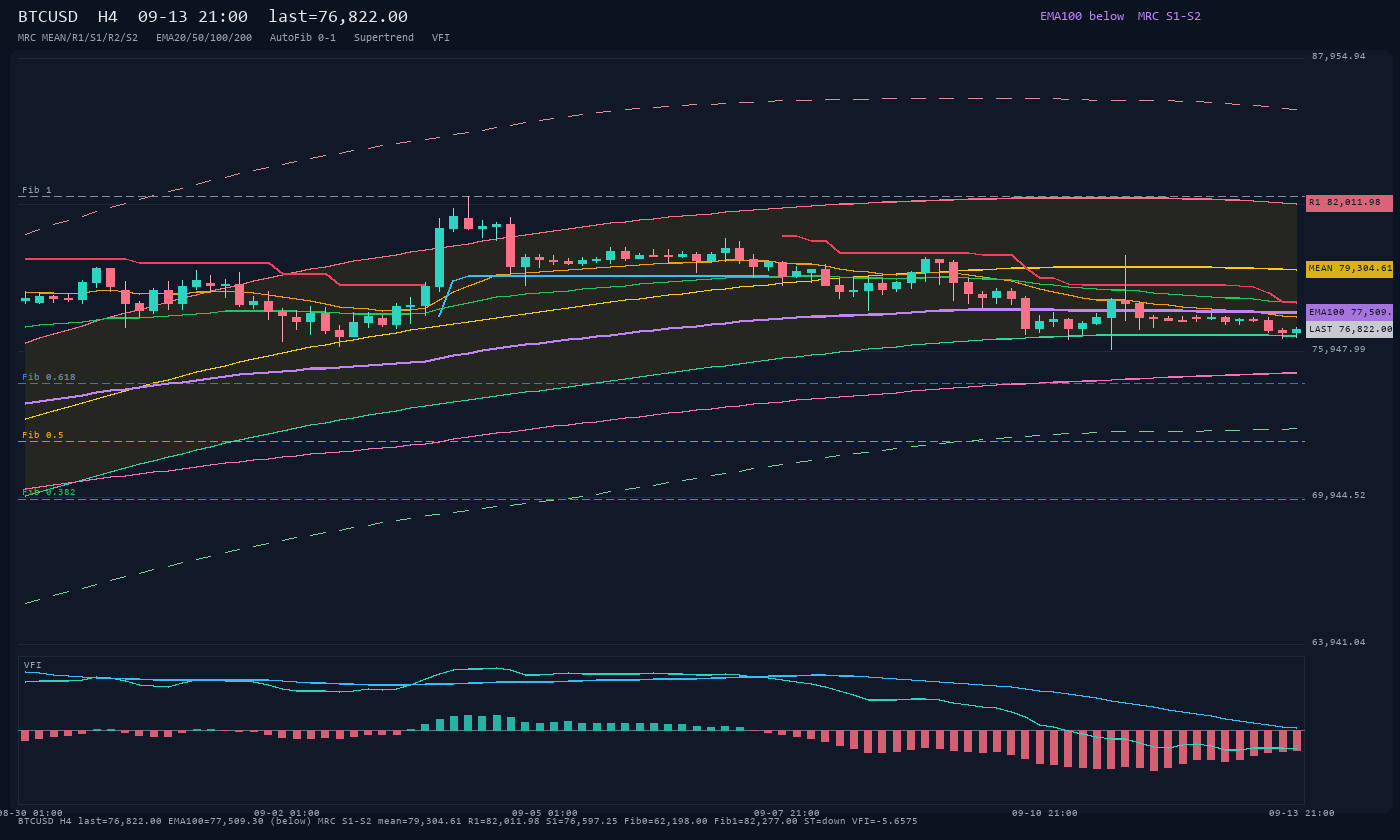Screen dimensions: 1400x840
Task: Click the 'Fib 0.618' level label
Action: 49,377
